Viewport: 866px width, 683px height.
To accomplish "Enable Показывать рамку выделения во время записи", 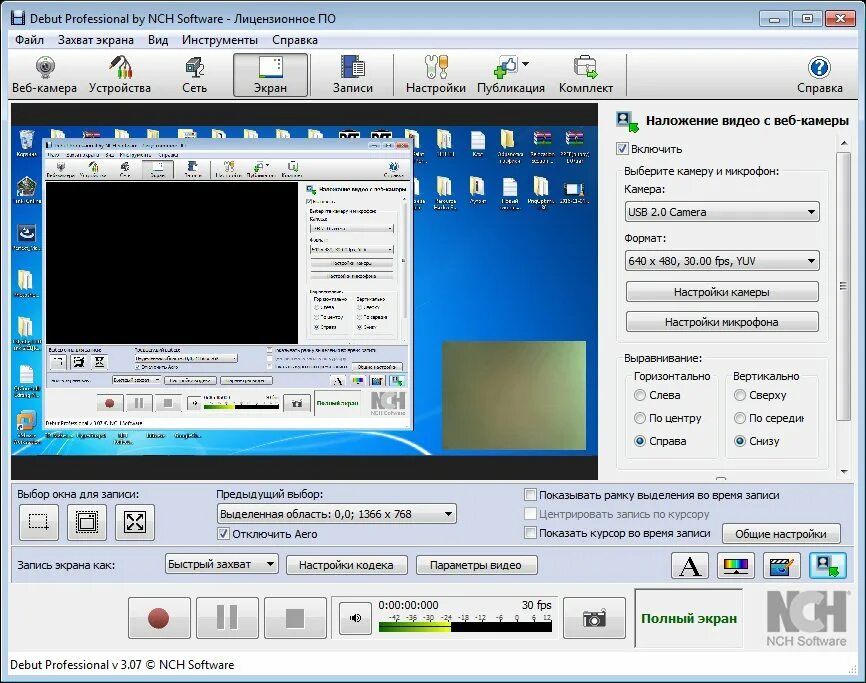I will coord(530,495).
